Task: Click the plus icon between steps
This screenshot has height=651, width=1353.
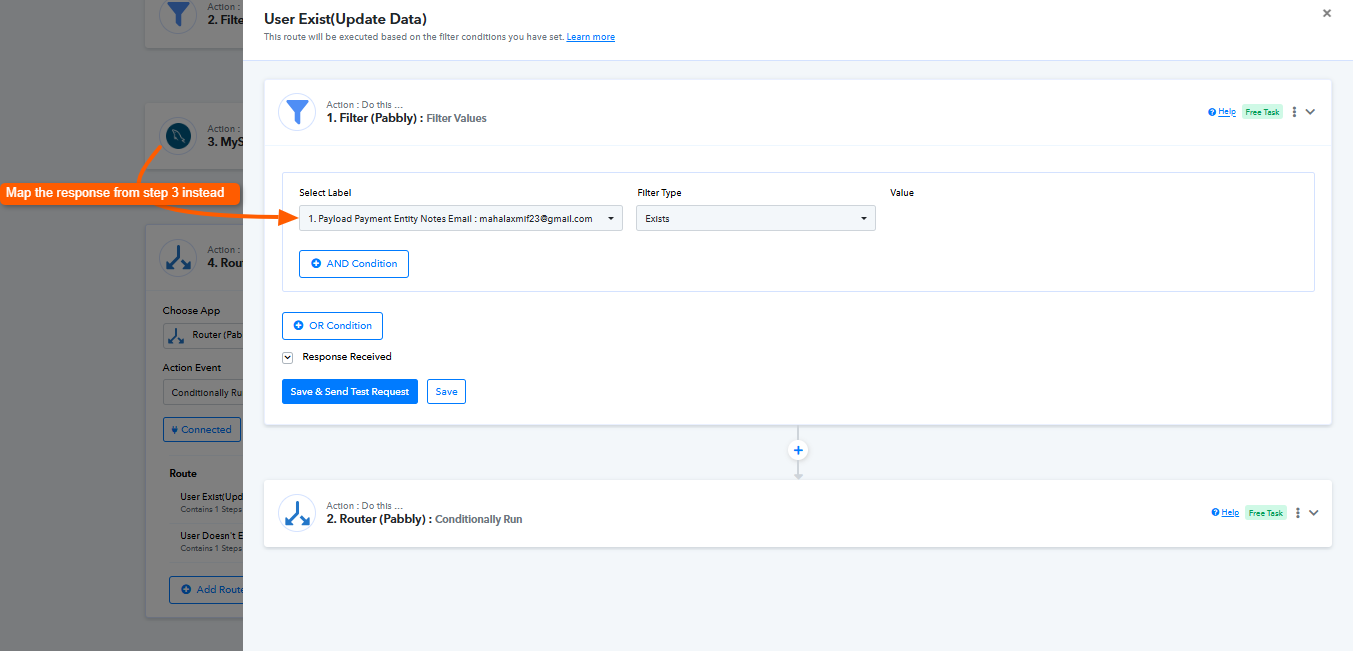Action: click(798, 450)
